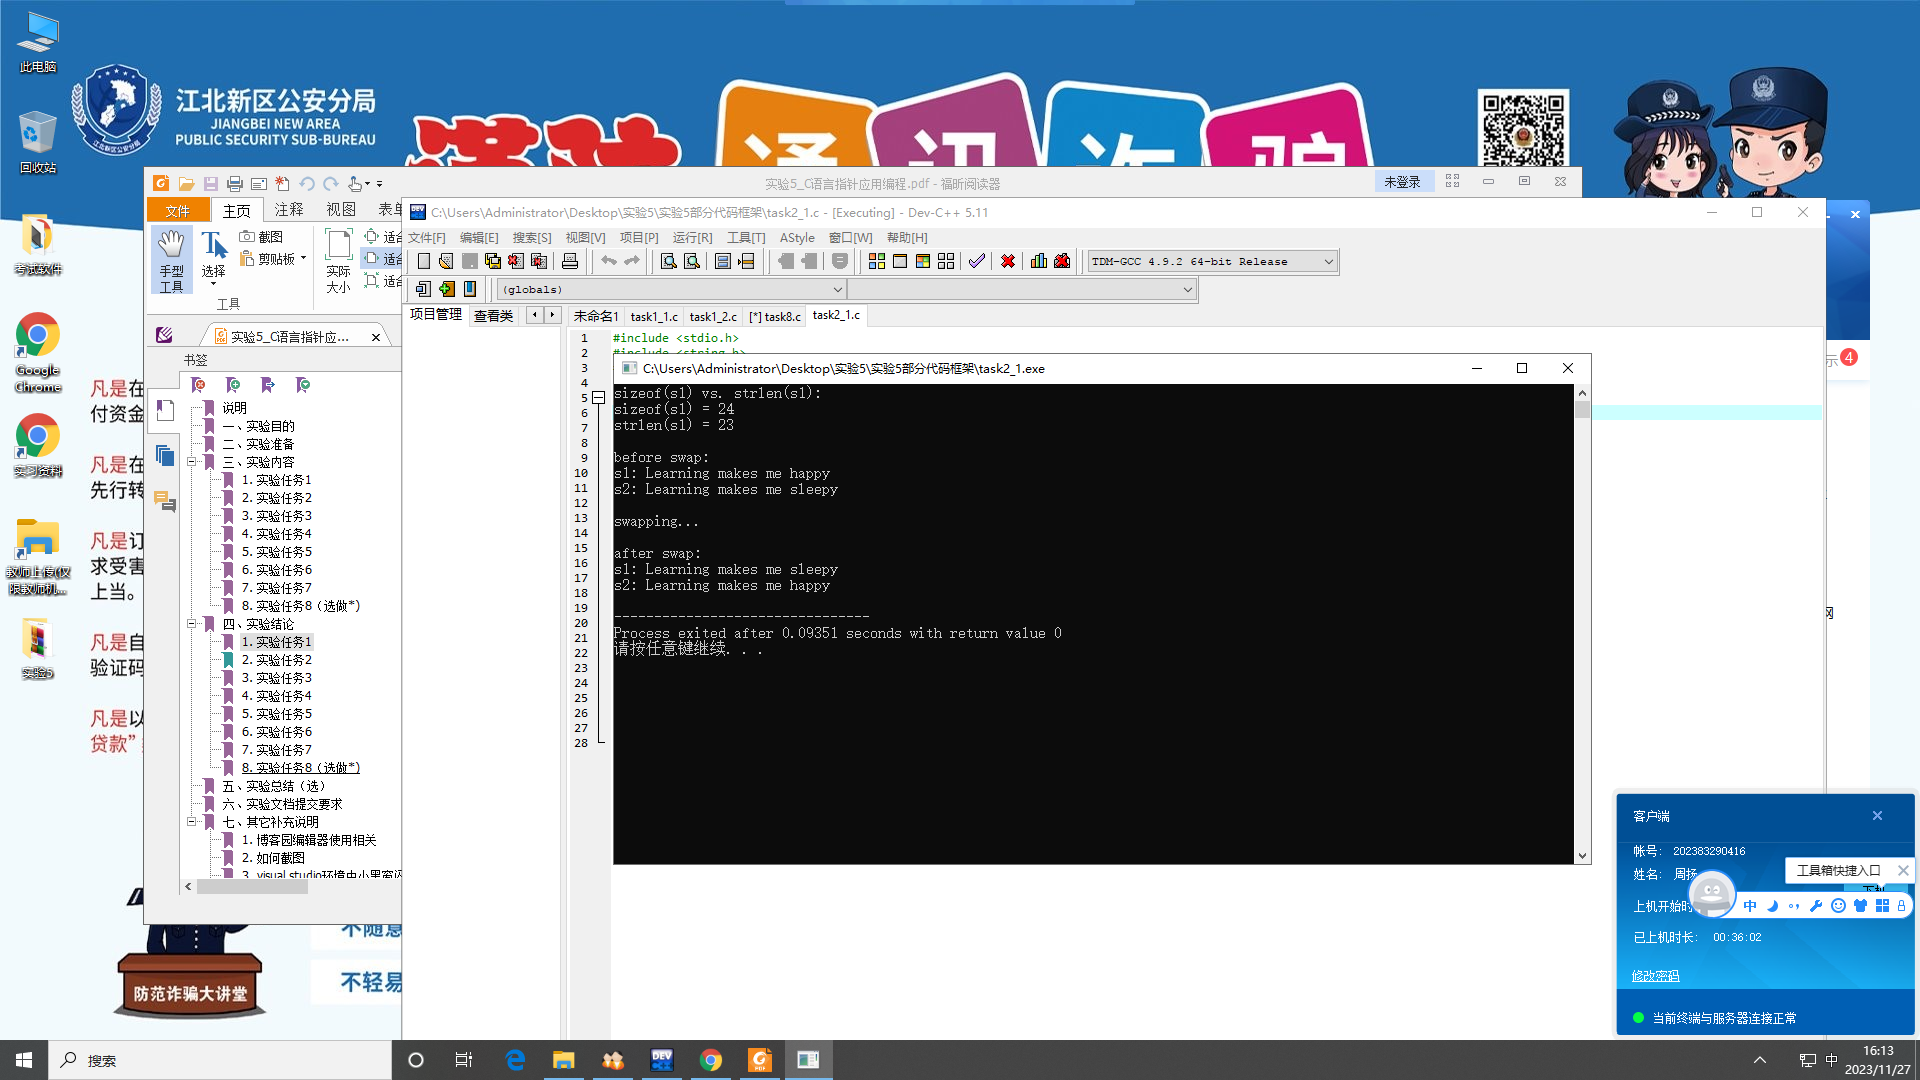The height and width of the screenshot is (1080, 1920).
Task: Click the delete-bookmark icon in bookmarks panel
Action: 198,385
